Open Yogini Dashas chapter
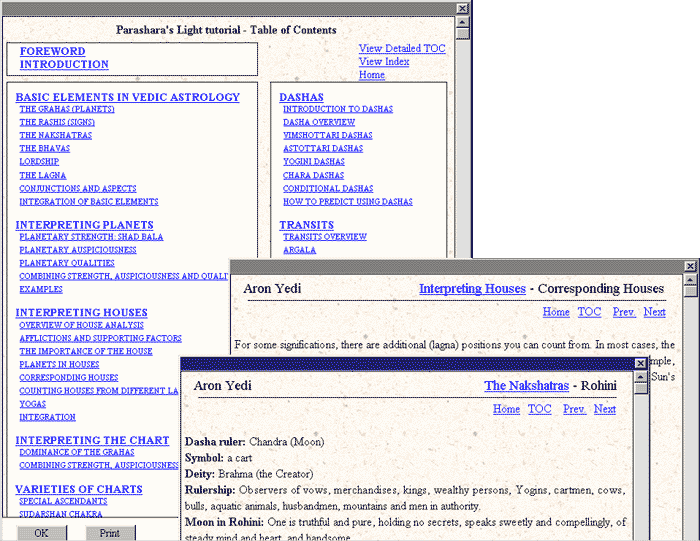Screen dimensions: 700x541 314,162
